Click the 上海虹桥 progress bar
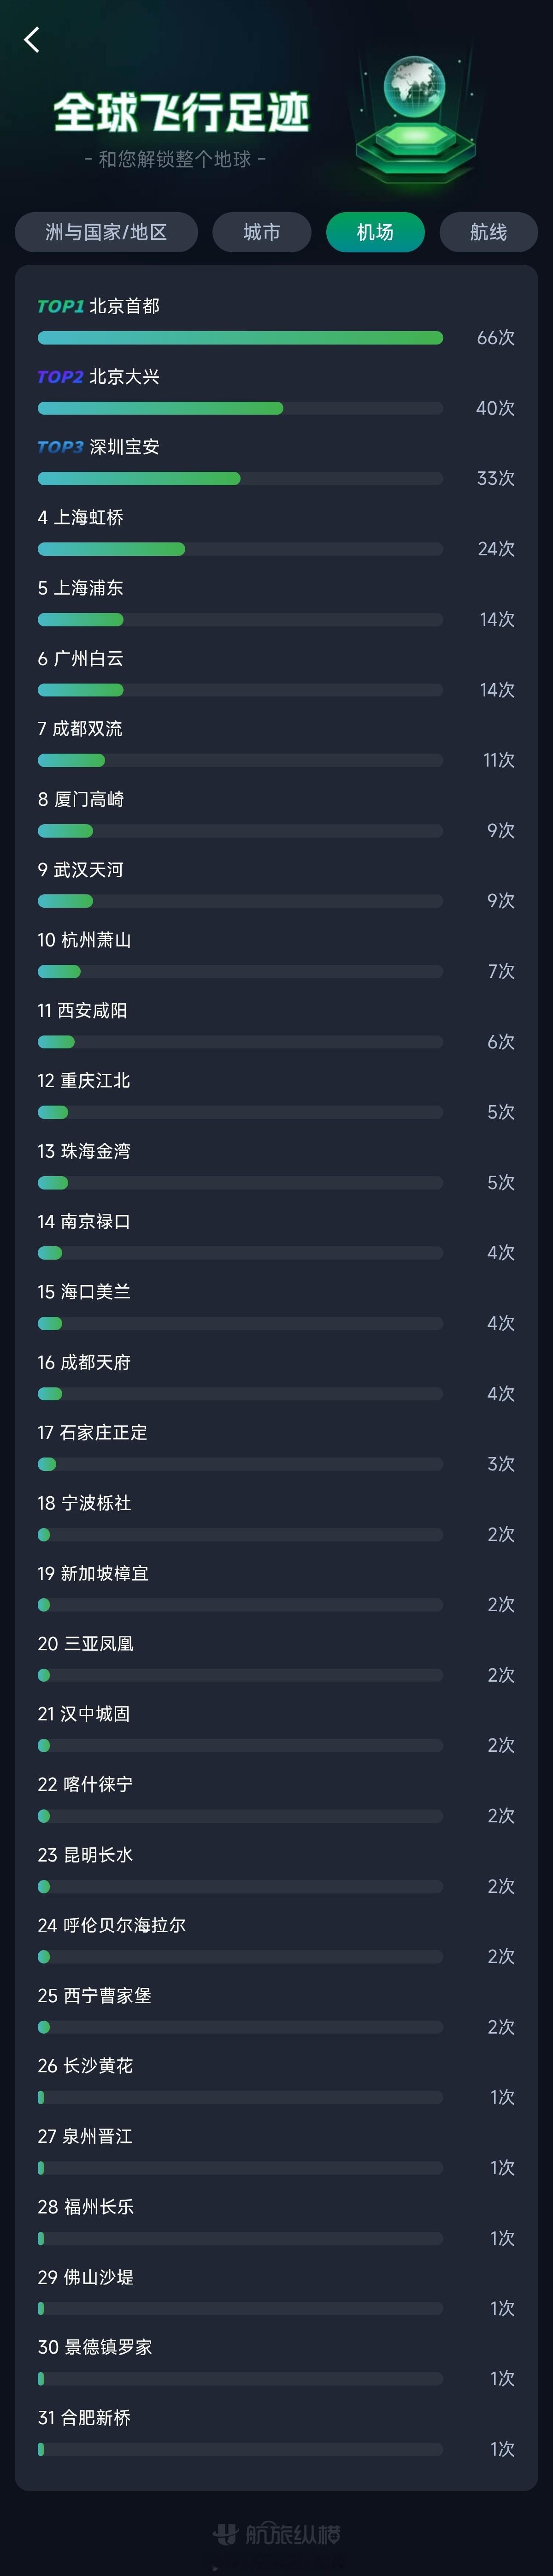This screenshot has height=2576, width=553. [x=240, y=549]
